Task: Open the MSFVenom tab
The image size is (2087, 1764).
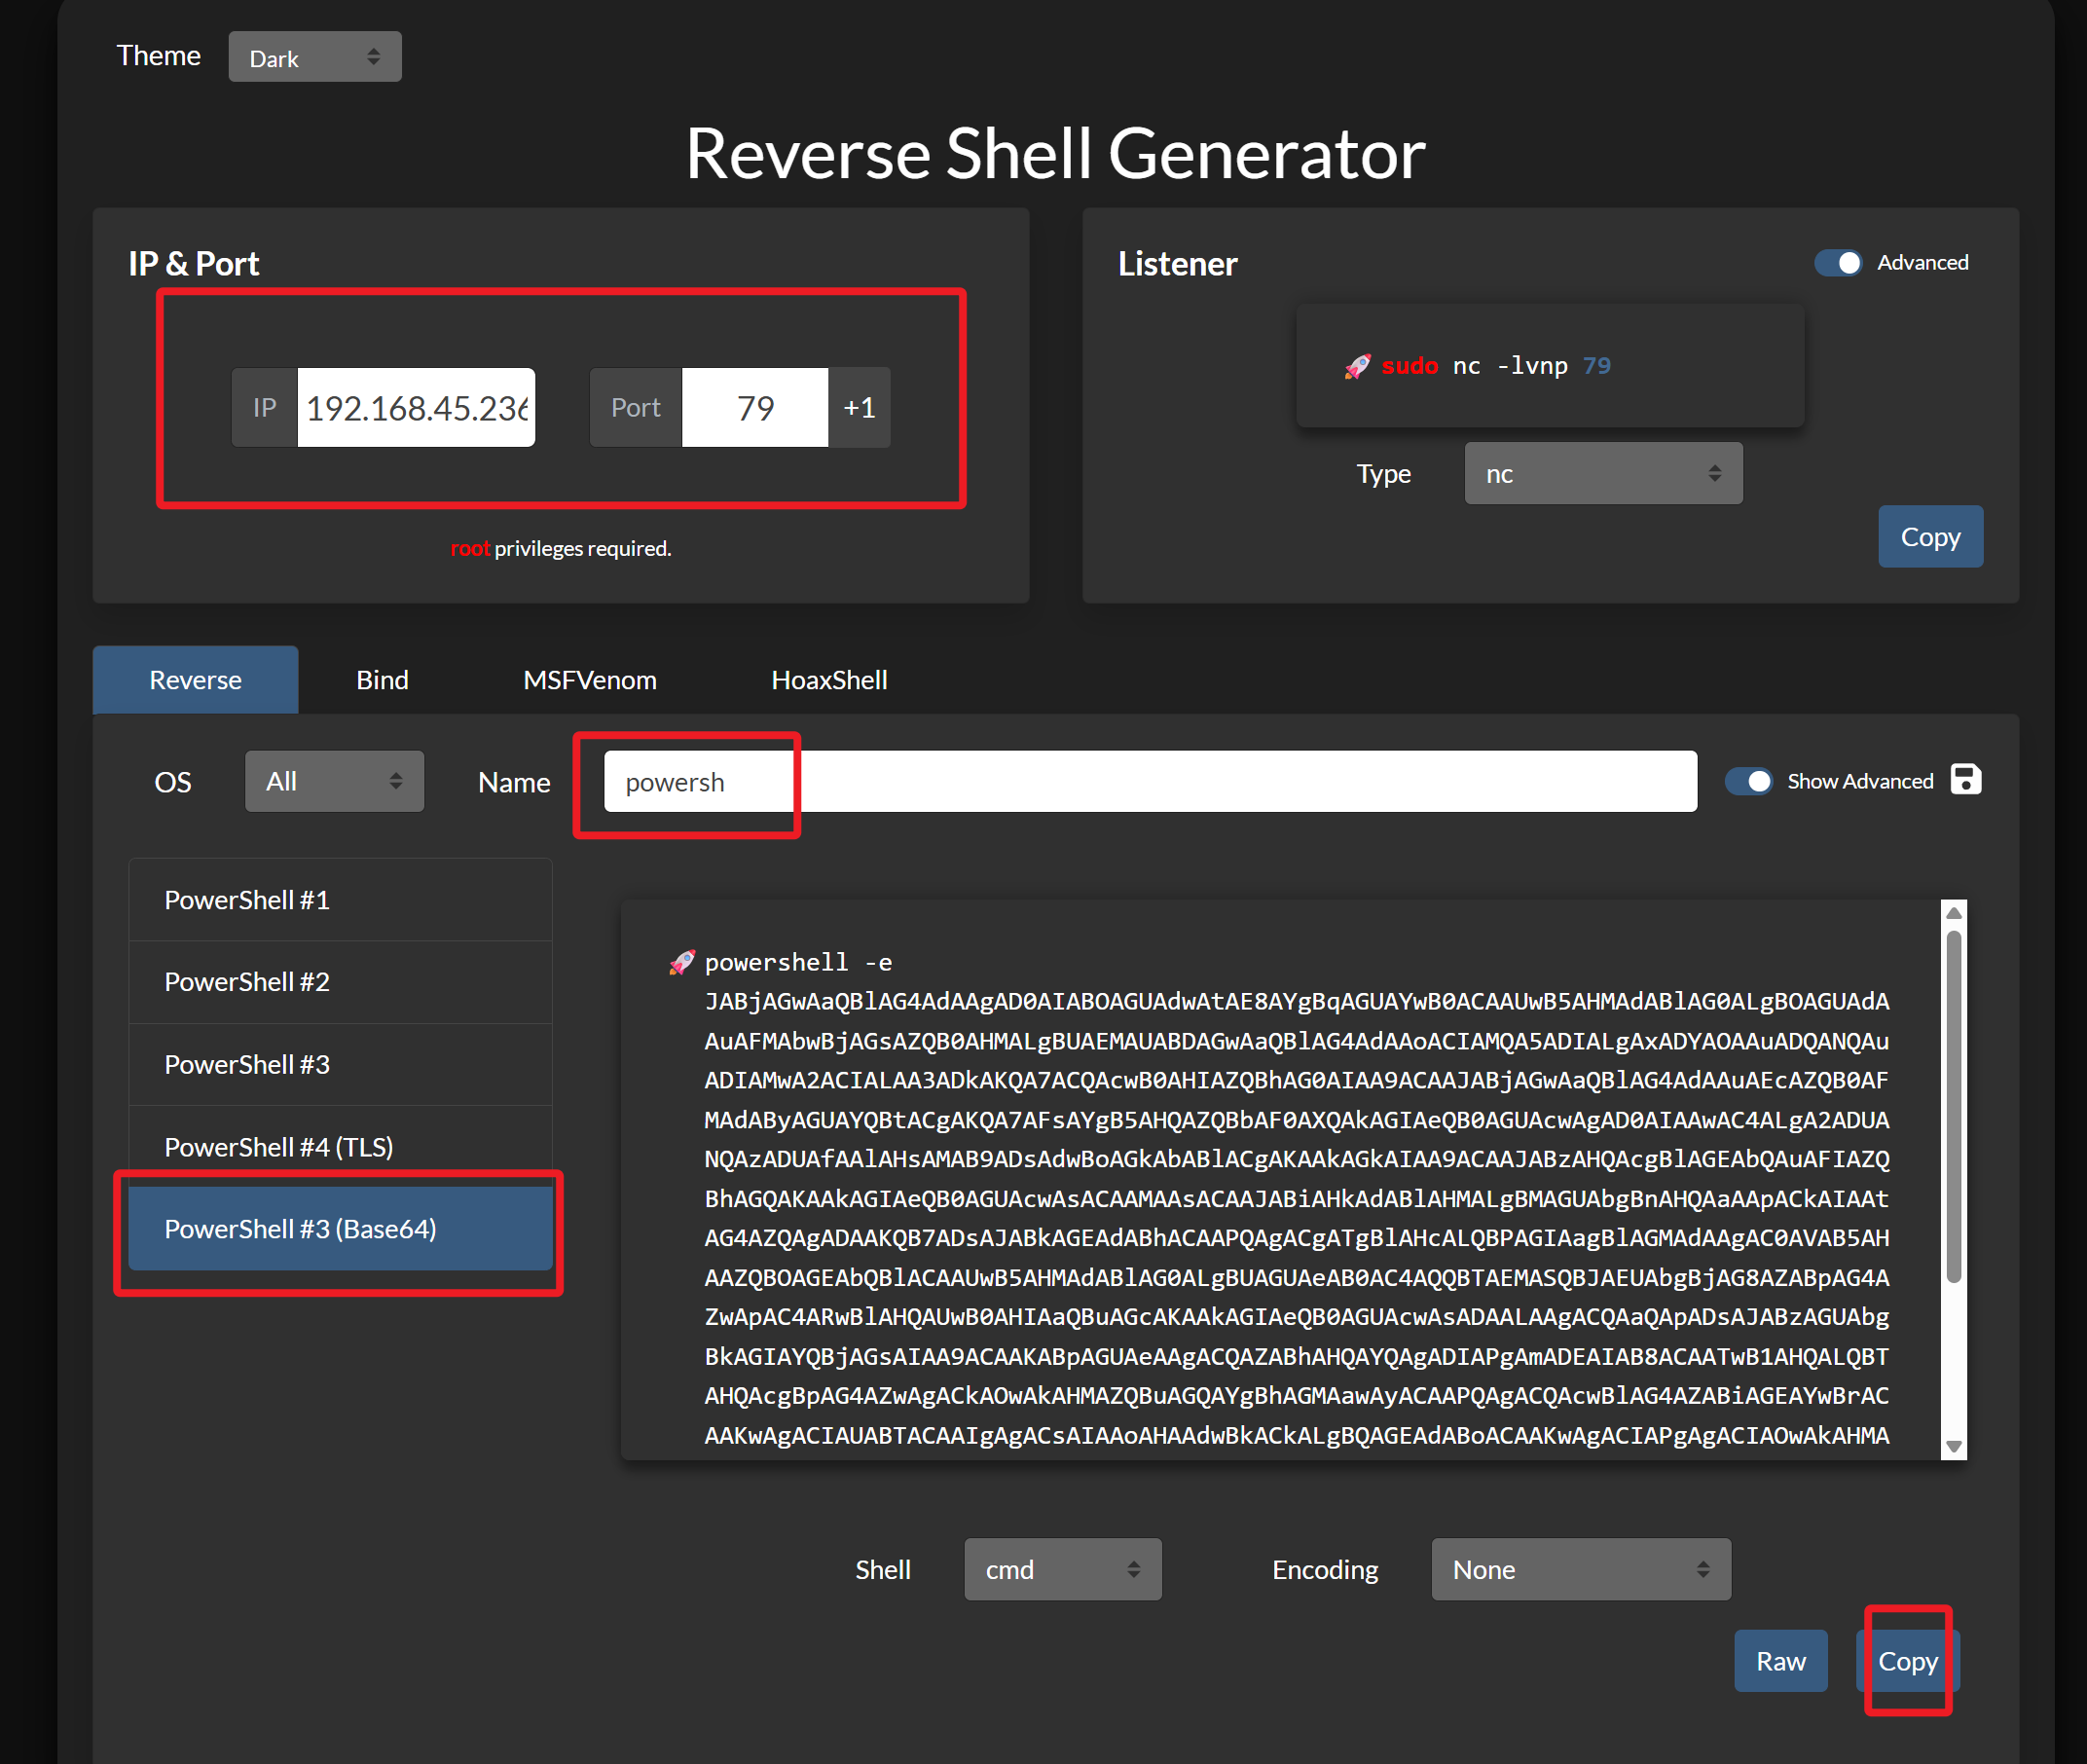Action: point(589,680)
